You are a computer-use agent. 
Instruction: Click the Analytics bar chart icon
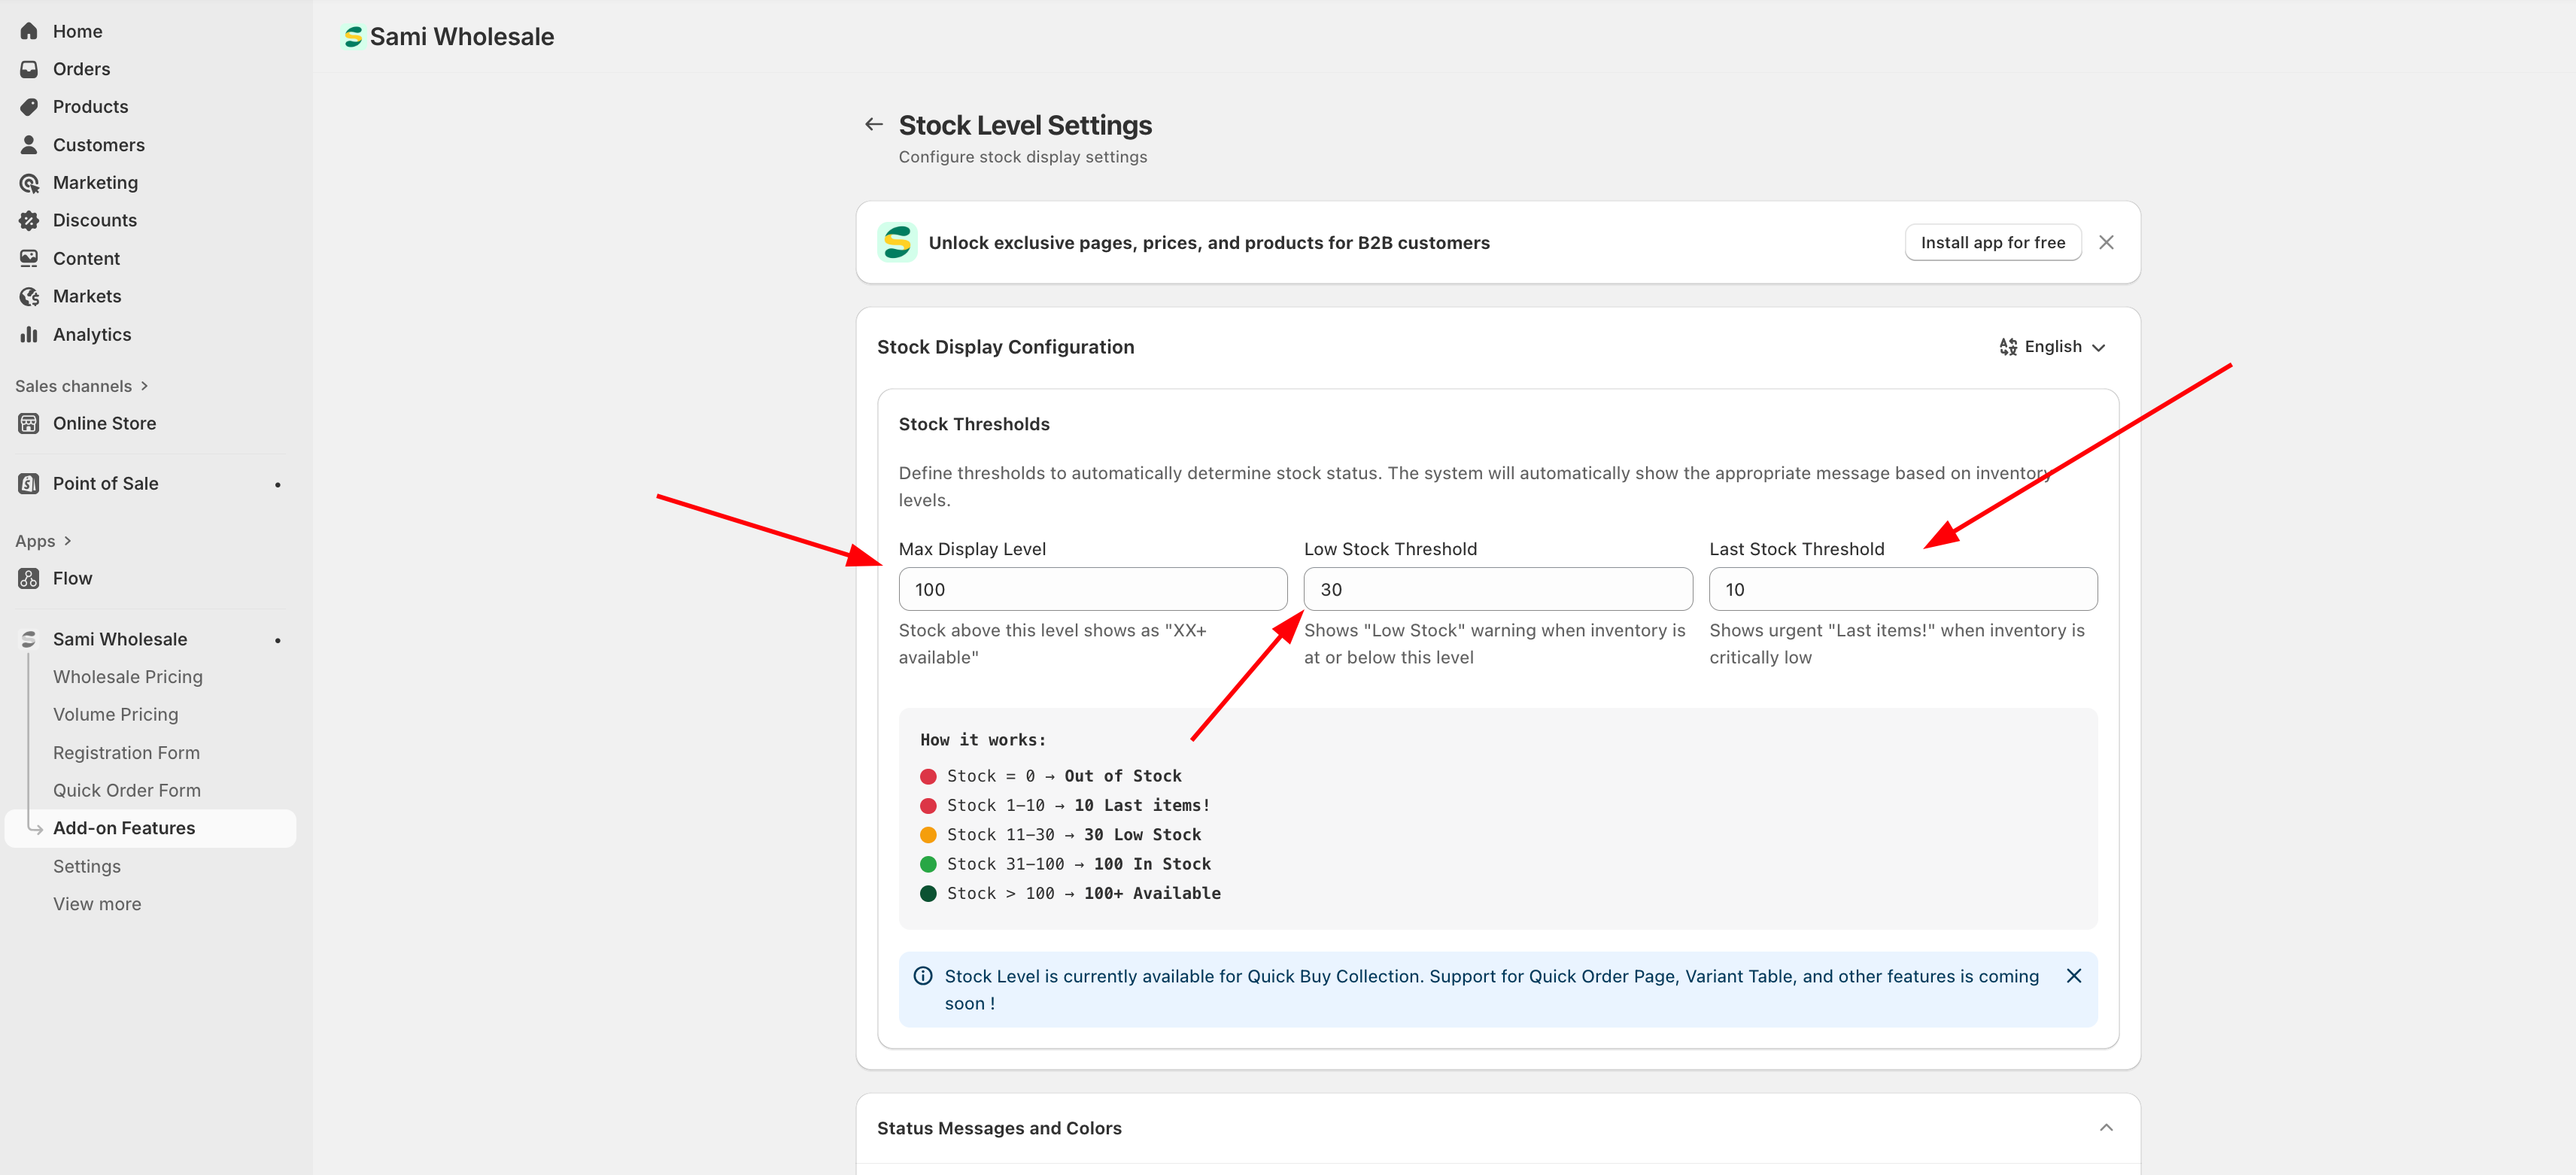pyautogui.click(x=29, y=334)
